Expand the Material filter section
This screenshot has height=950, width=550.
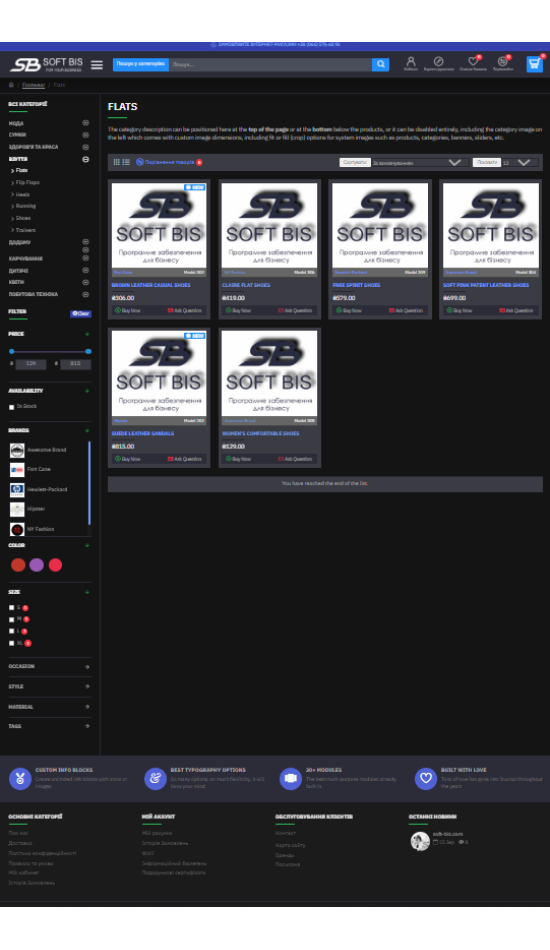(x=50, y=707)
